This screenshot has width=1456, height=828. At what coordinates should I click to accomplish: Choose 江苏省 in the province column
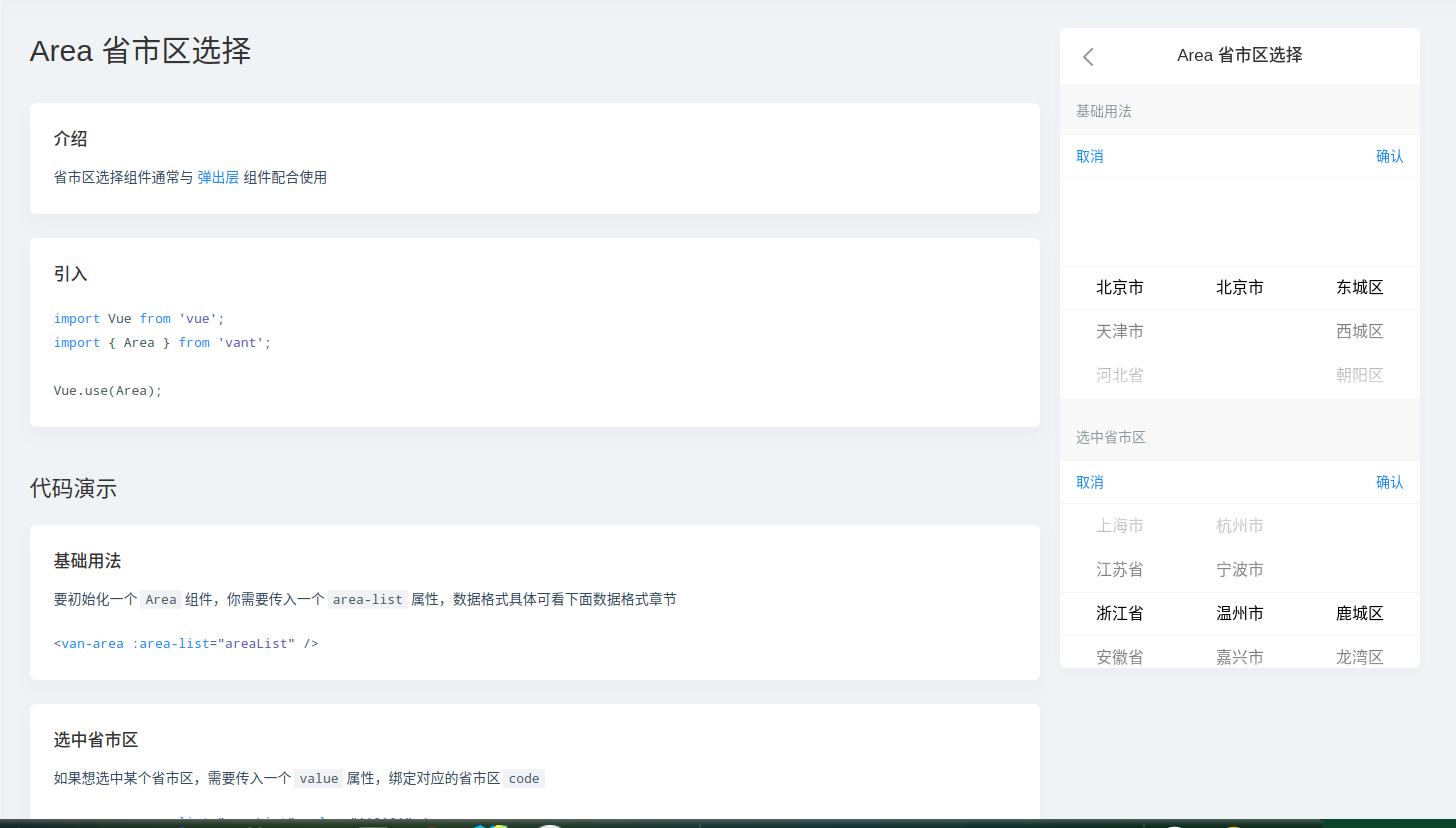point(1120,570)
